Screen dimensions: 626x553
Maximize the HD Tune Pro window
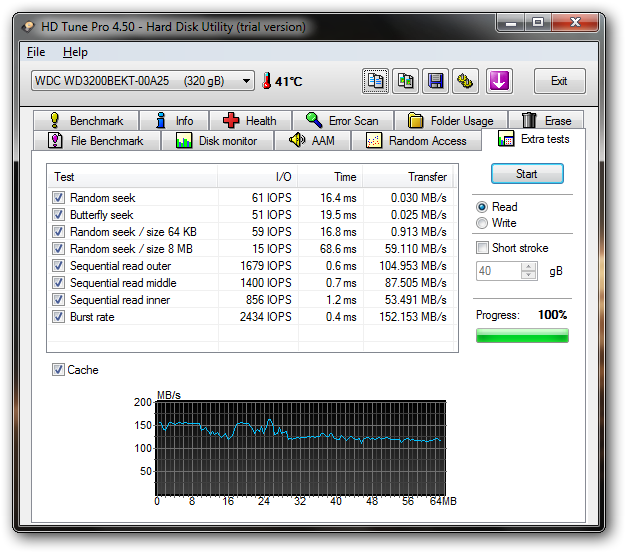538,23
